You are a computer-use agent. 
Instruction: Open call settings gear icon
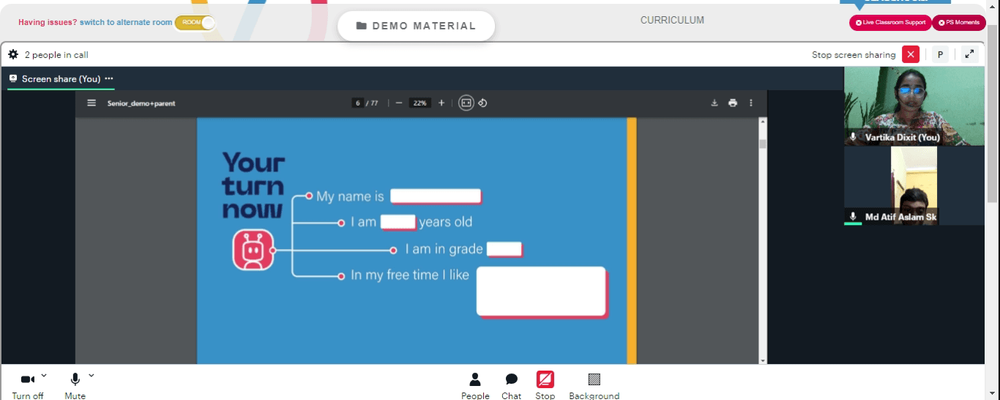[13, 55]
